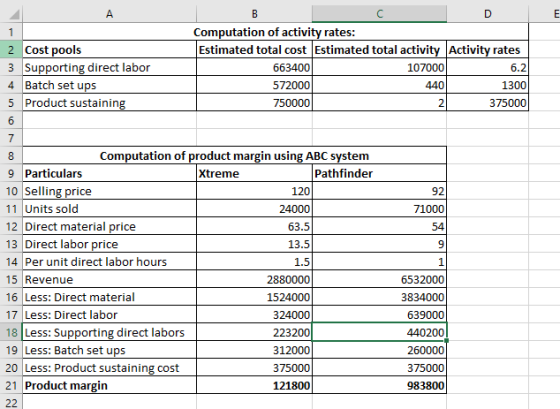The image size is (560, 409).
Task: Click the select-all corner triangle
Action: pyautogui.click(x=14, y=15)
